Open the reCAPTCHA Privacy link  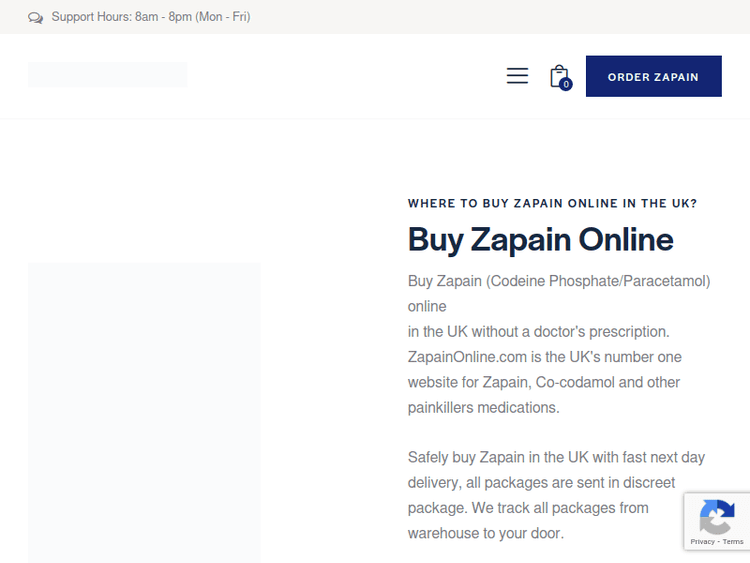tap(702, 541)
